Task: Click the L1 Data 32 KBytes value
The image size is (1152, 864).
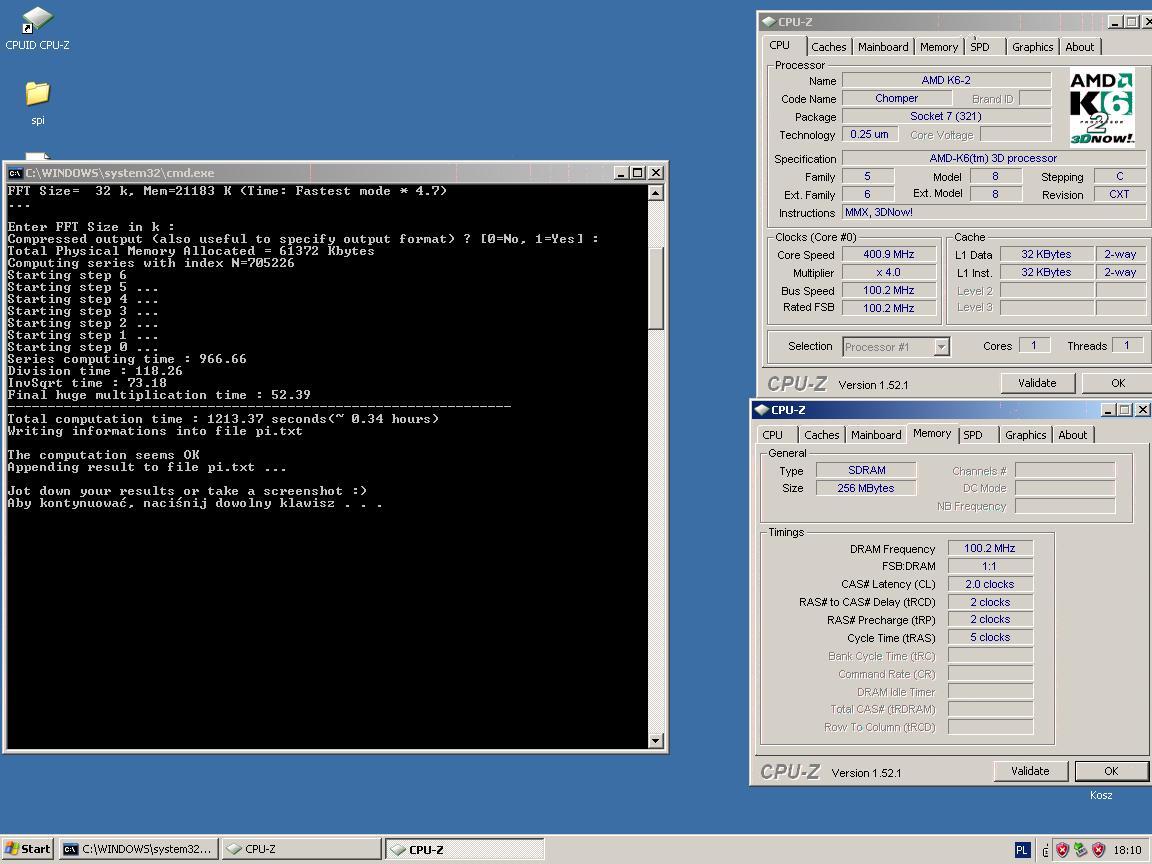Action: tap(1046, 254)
